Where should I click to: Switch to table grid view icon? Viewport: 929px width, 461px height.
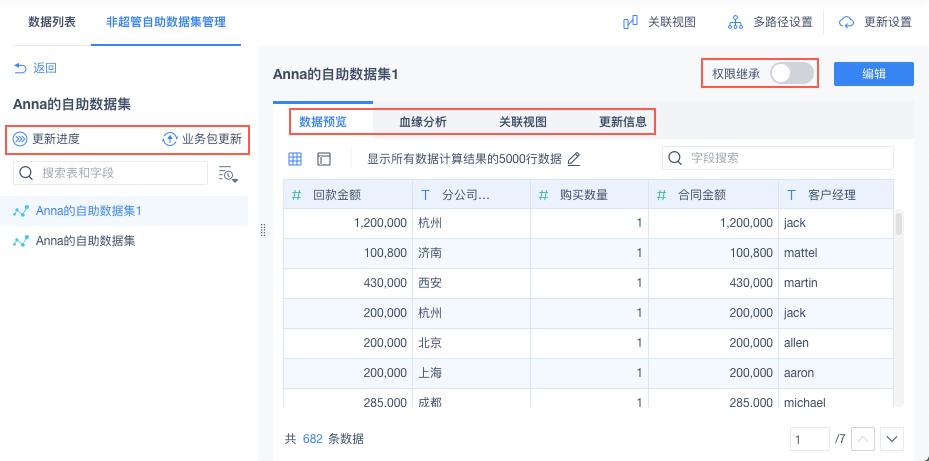pos(296,158)
